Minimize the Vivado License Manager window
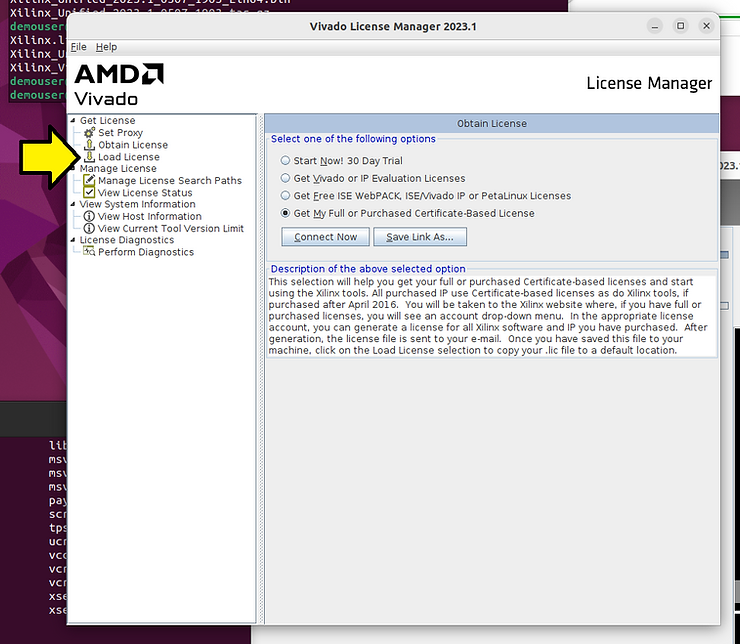 coord(655,26)
